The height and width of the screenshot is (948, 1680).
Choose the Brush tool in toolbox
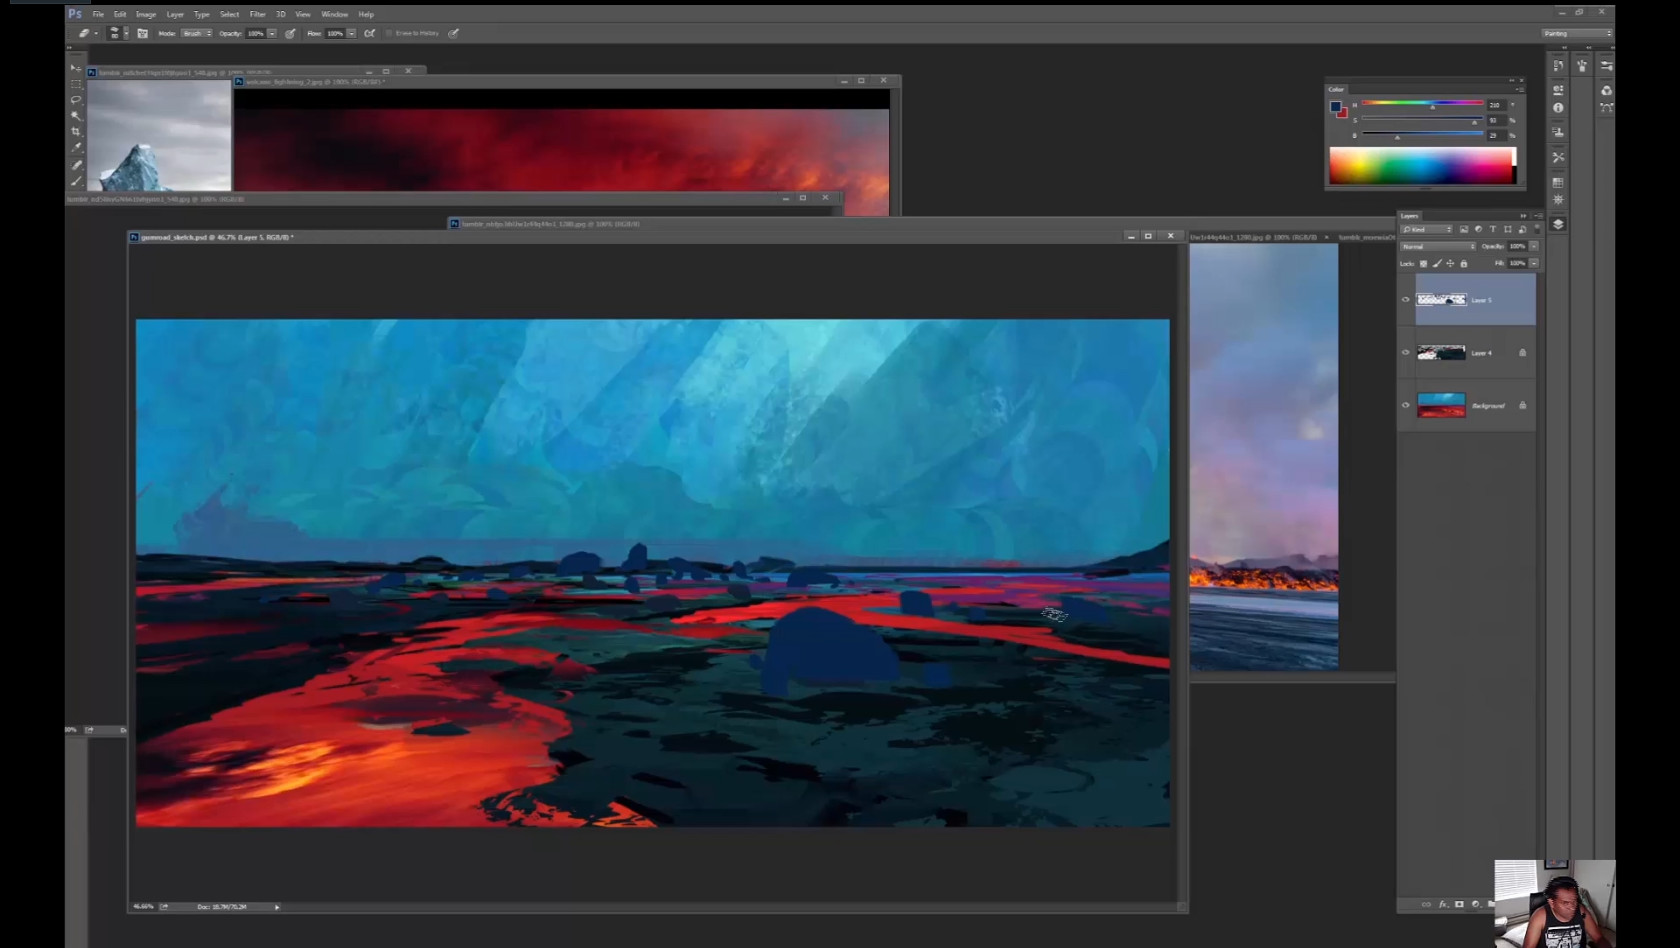(76, 181)
